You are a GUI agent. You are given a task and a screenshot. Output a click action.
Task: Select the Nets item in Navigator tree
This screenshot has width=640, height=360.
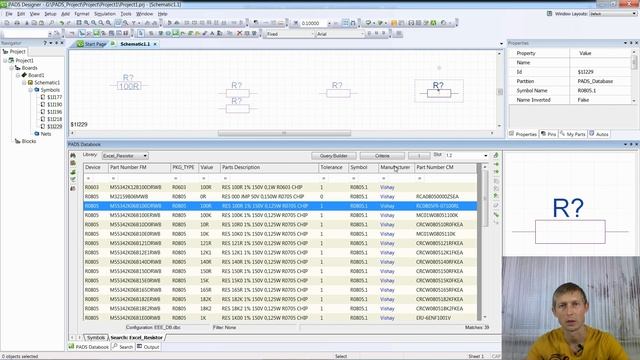pos(46,133)
